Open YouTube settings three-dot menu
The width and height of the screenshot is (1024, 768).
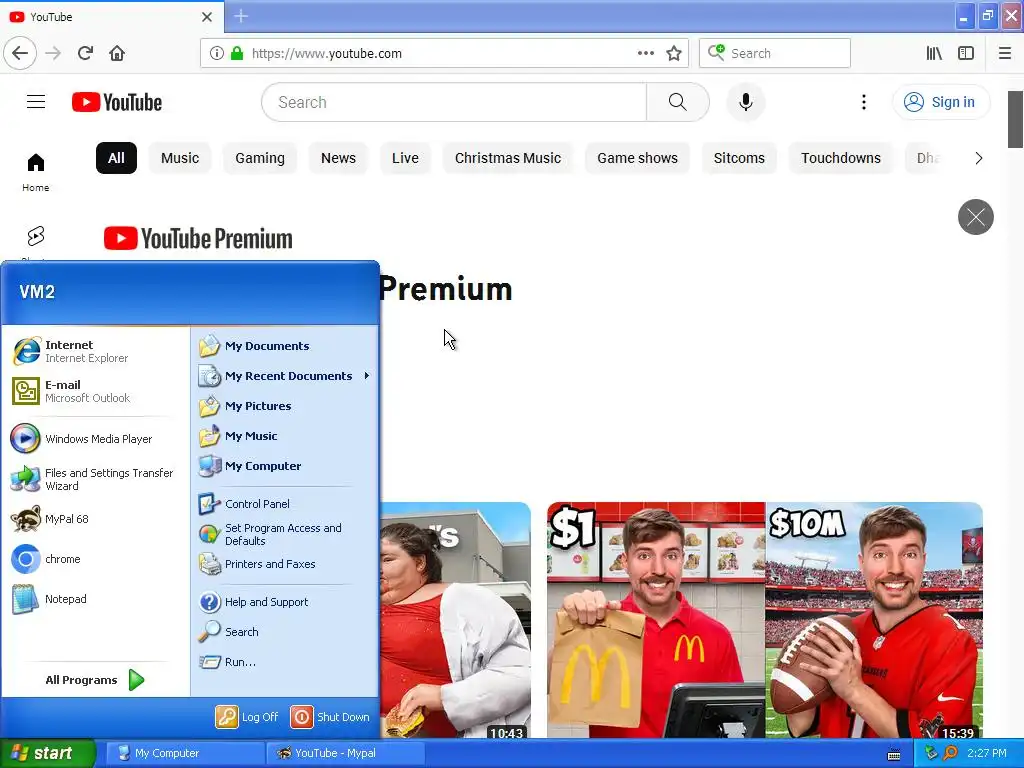coord(863,102)
